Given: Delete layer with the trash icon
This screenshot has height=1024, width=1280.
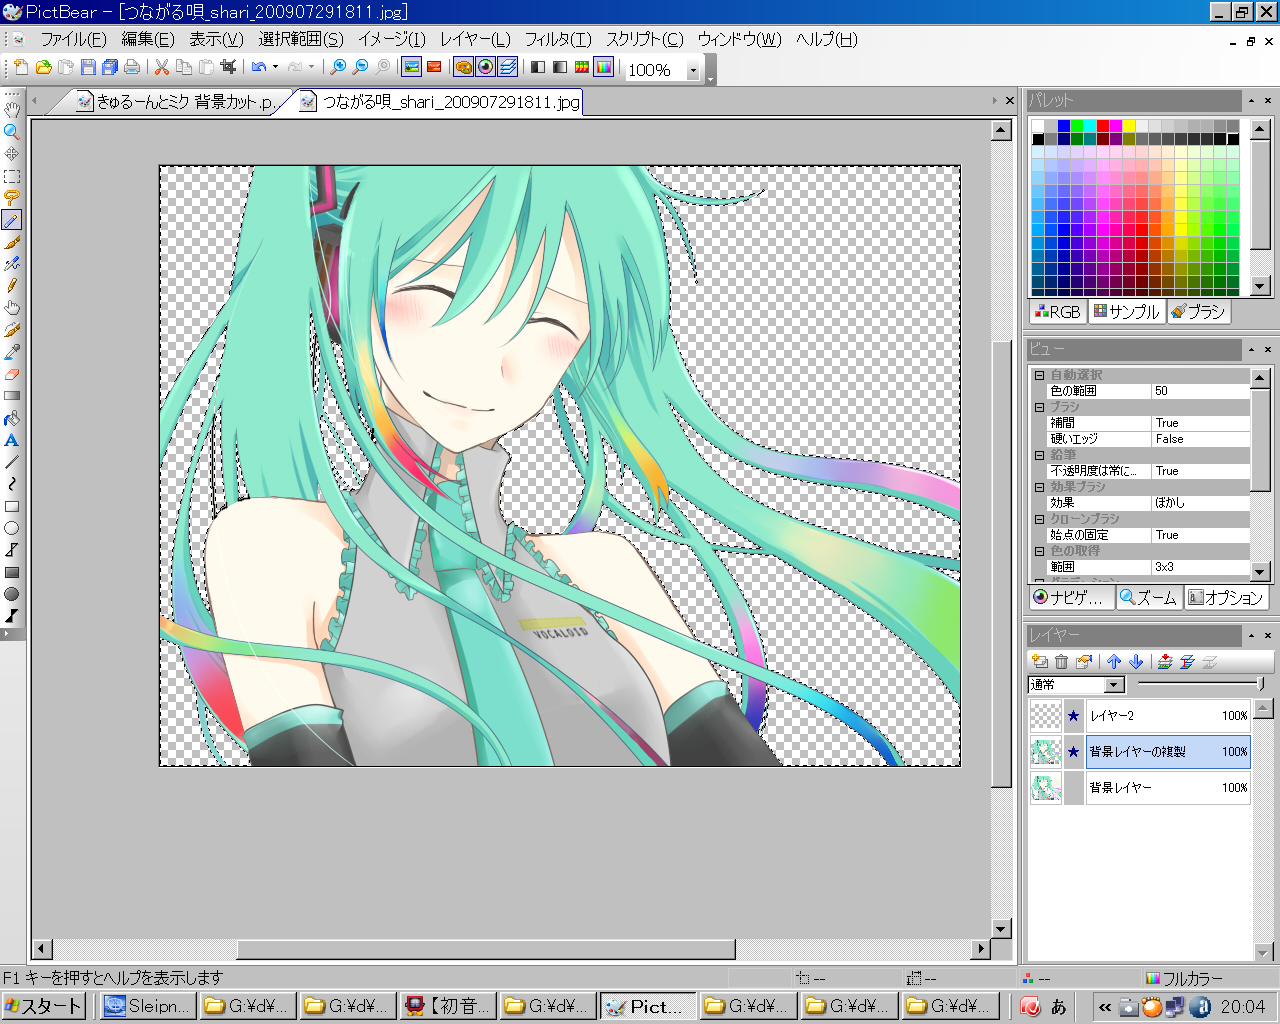Looking at the screenshot, I should point(1062,661).
